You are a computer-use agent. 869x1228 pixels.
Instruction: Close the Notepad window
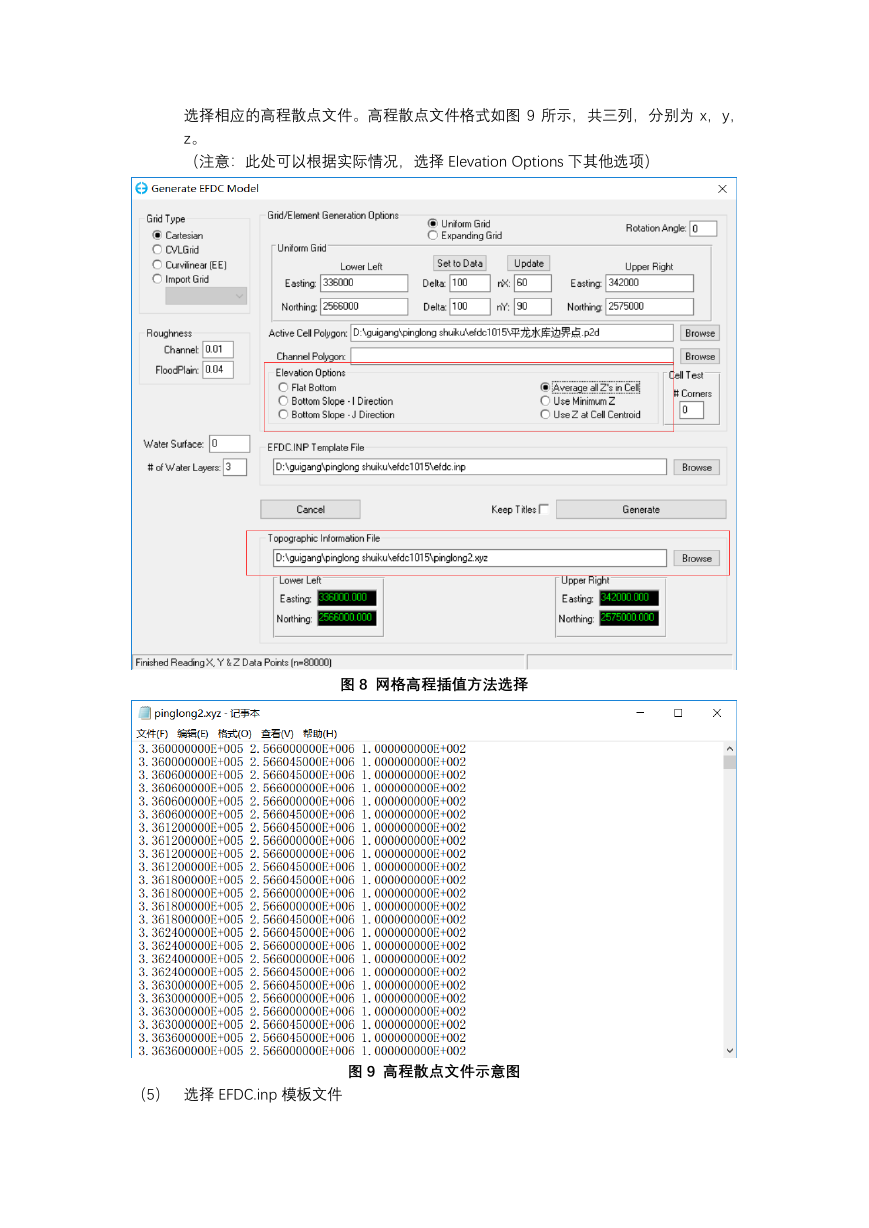tap(716, 713)
